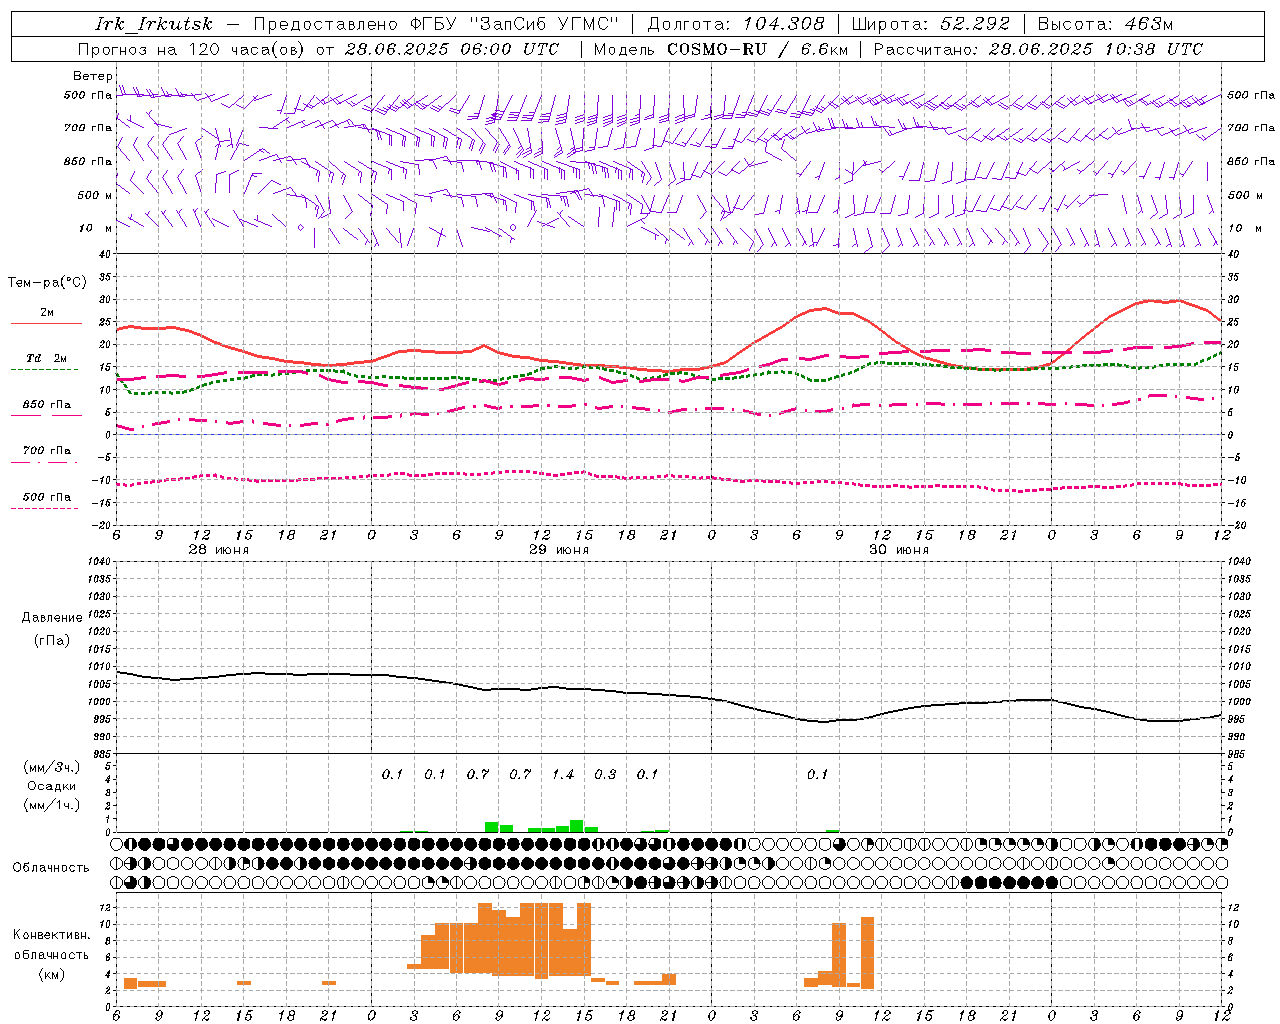
Task: Click the 0.3 precipitation amount
Action: (x=605, y=774)
